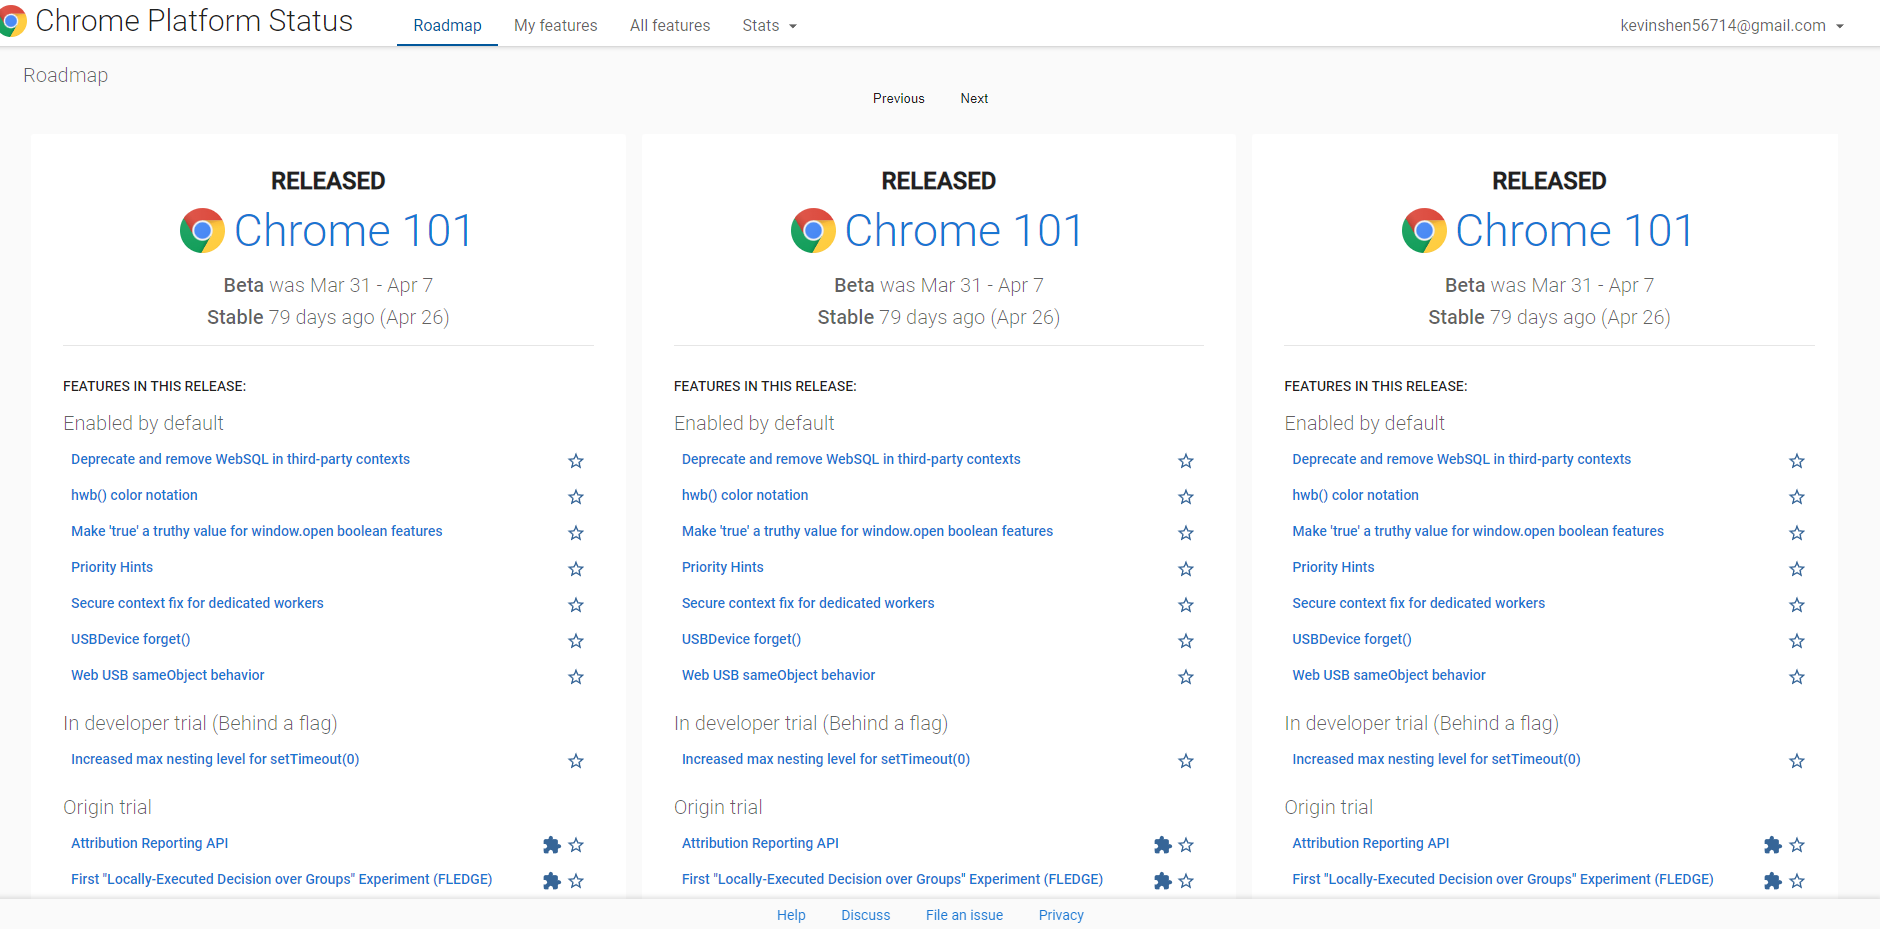Open the File an issue link in the footer
This screenshot has width=1880, height=929.
[963, 914]
